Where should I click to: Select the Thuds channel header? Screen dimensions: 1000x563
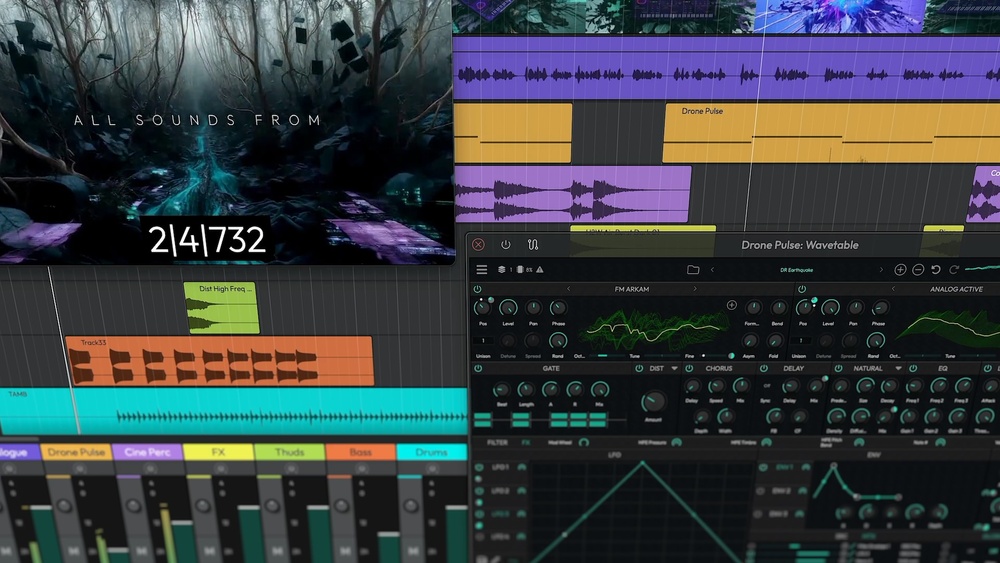290,452
